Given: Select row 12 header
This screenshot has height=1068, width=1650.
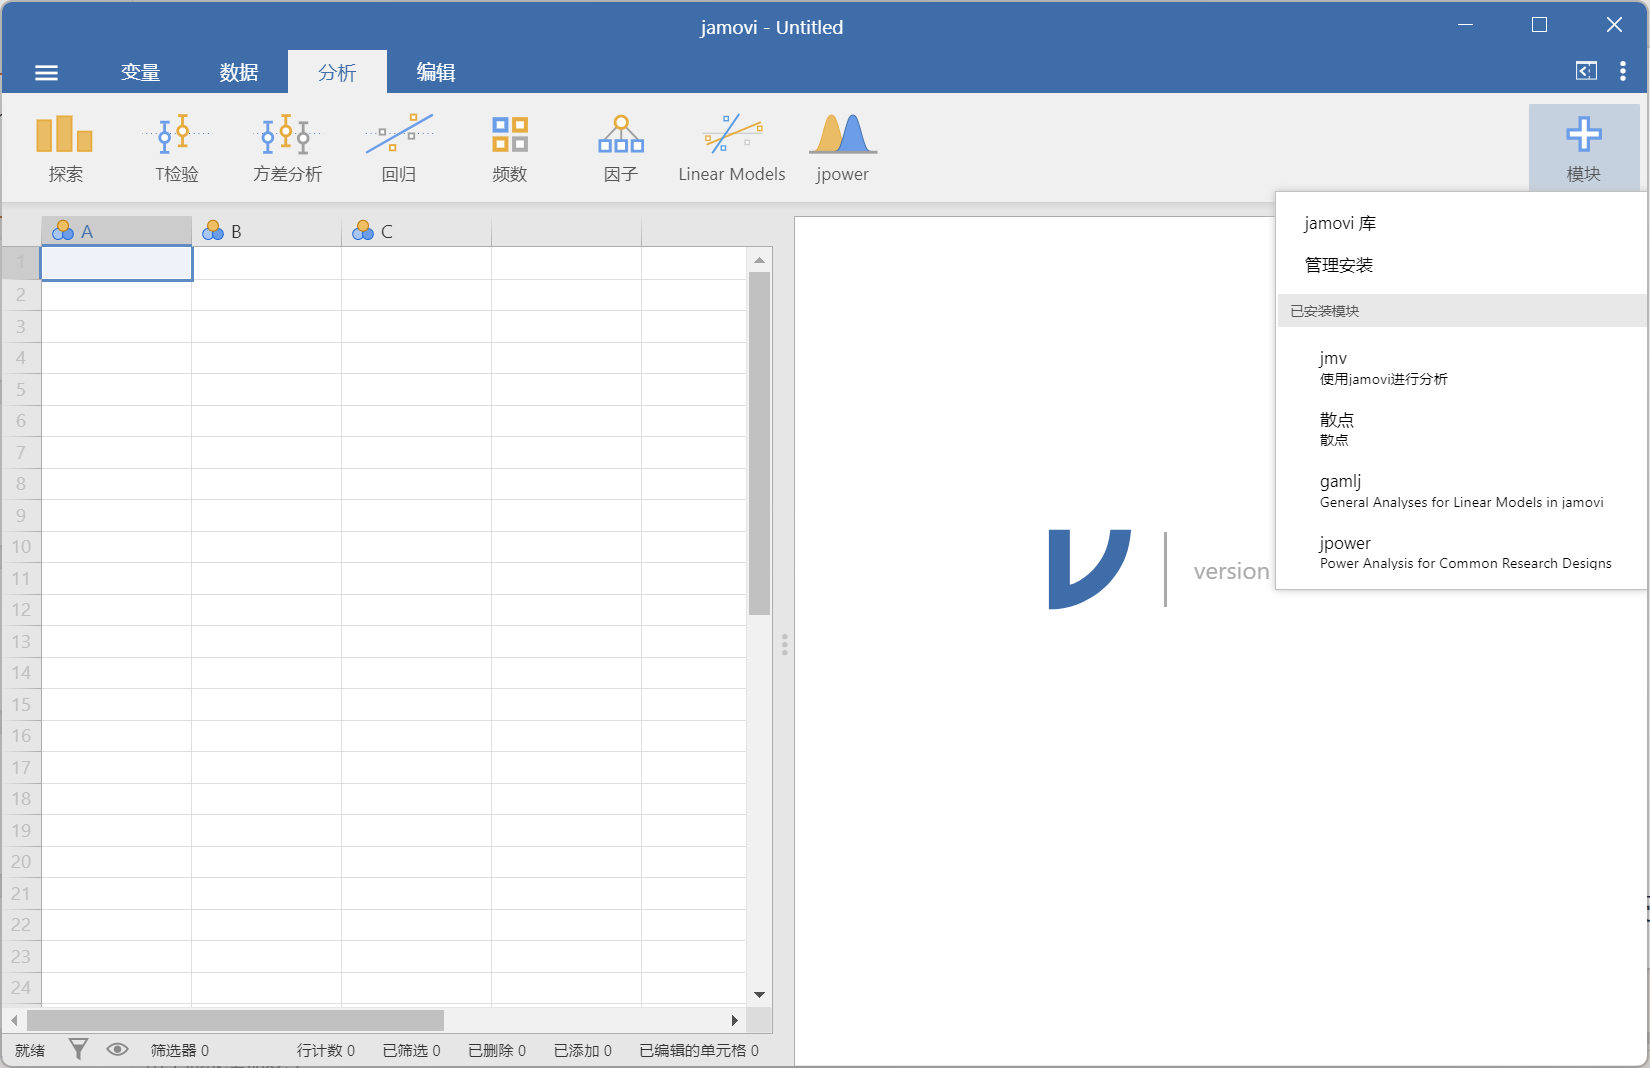Looking at the screenshot, I should click(21, 609).
